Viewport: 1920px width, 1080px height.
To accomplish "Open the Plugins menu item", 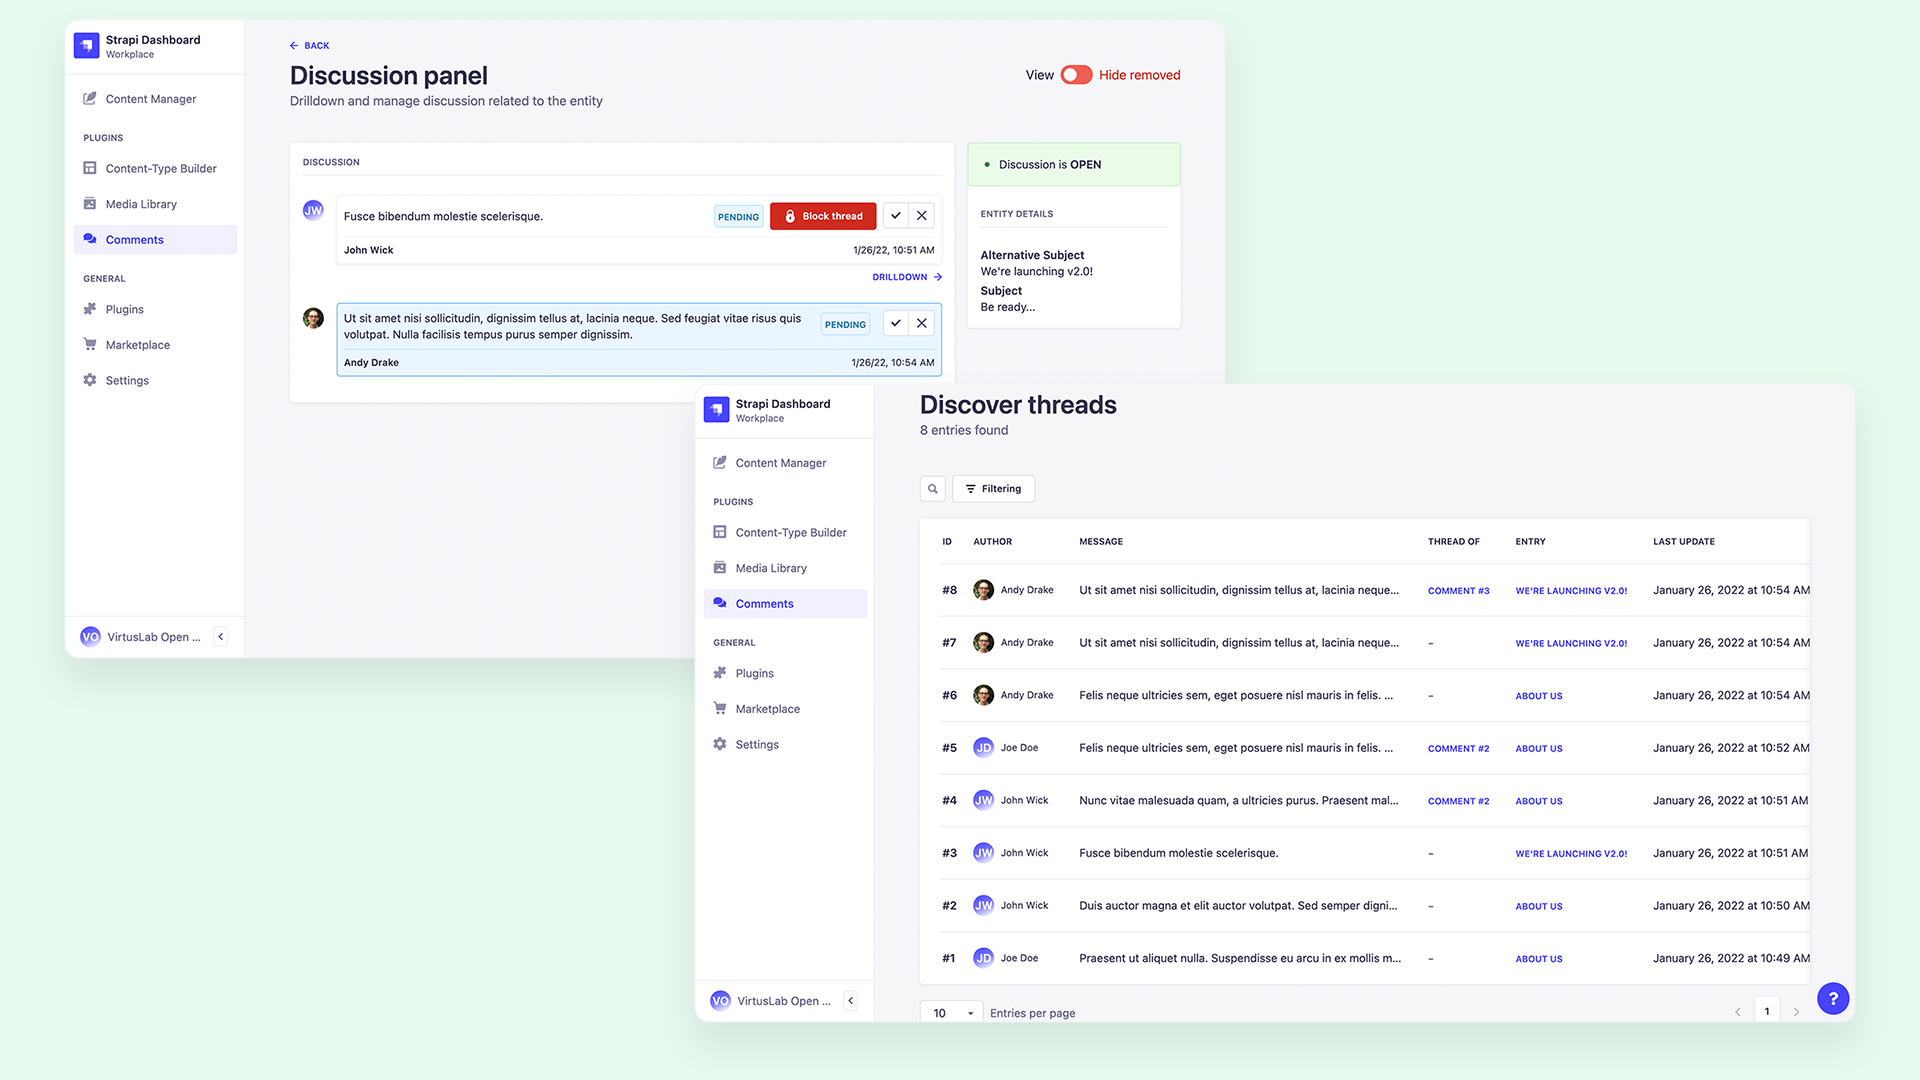I will (123, 309).
